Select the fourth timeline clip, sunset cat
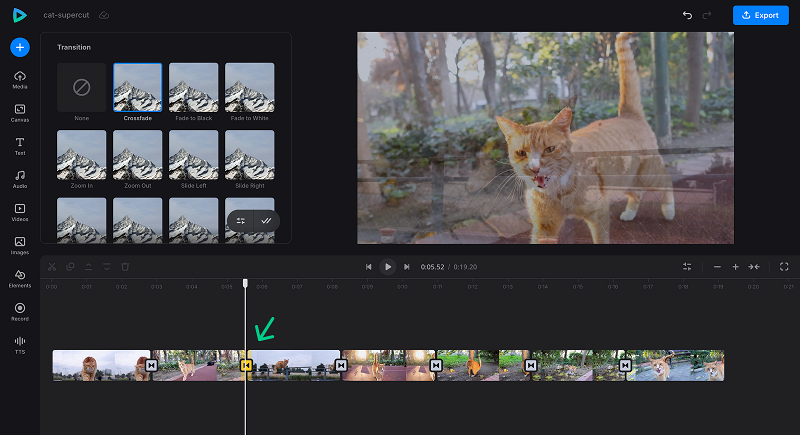Image resolution: width=800 pixels, height=435 pixels. click(x=388, y=365)
